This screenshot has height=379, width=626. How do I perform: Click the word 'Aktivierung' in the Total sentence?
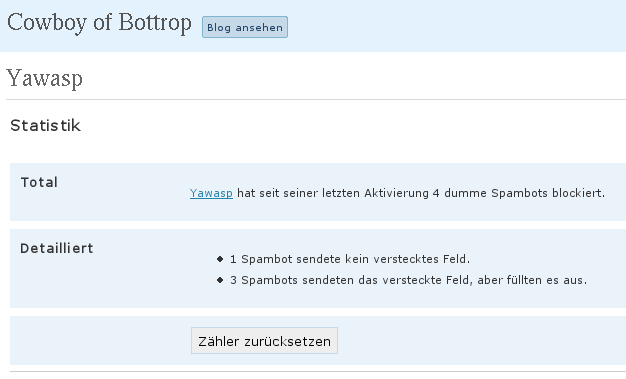[396, 193]
